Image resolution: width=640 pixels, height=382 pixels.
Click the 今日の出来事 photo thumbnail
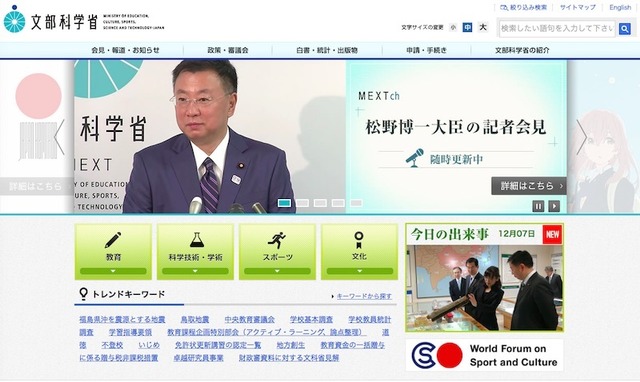coord(484,288)
